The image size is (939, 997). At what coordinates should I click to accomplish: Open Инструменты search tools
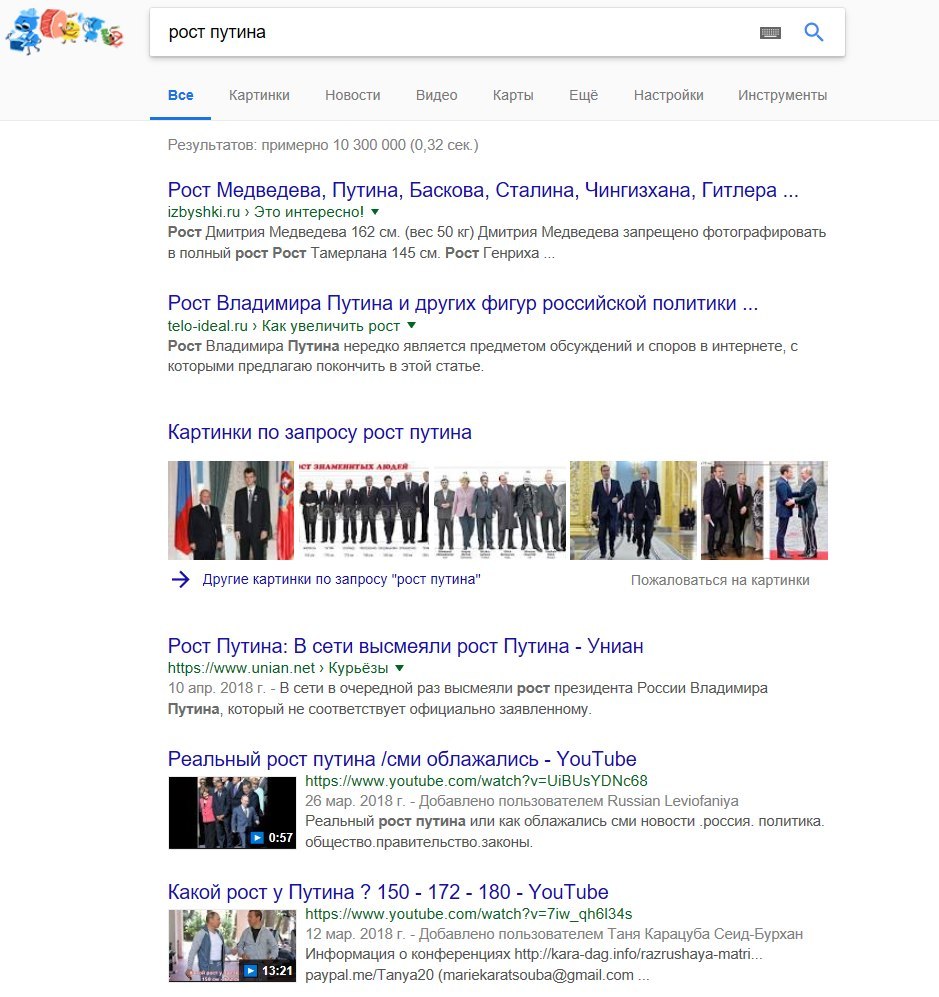point(783,95)
